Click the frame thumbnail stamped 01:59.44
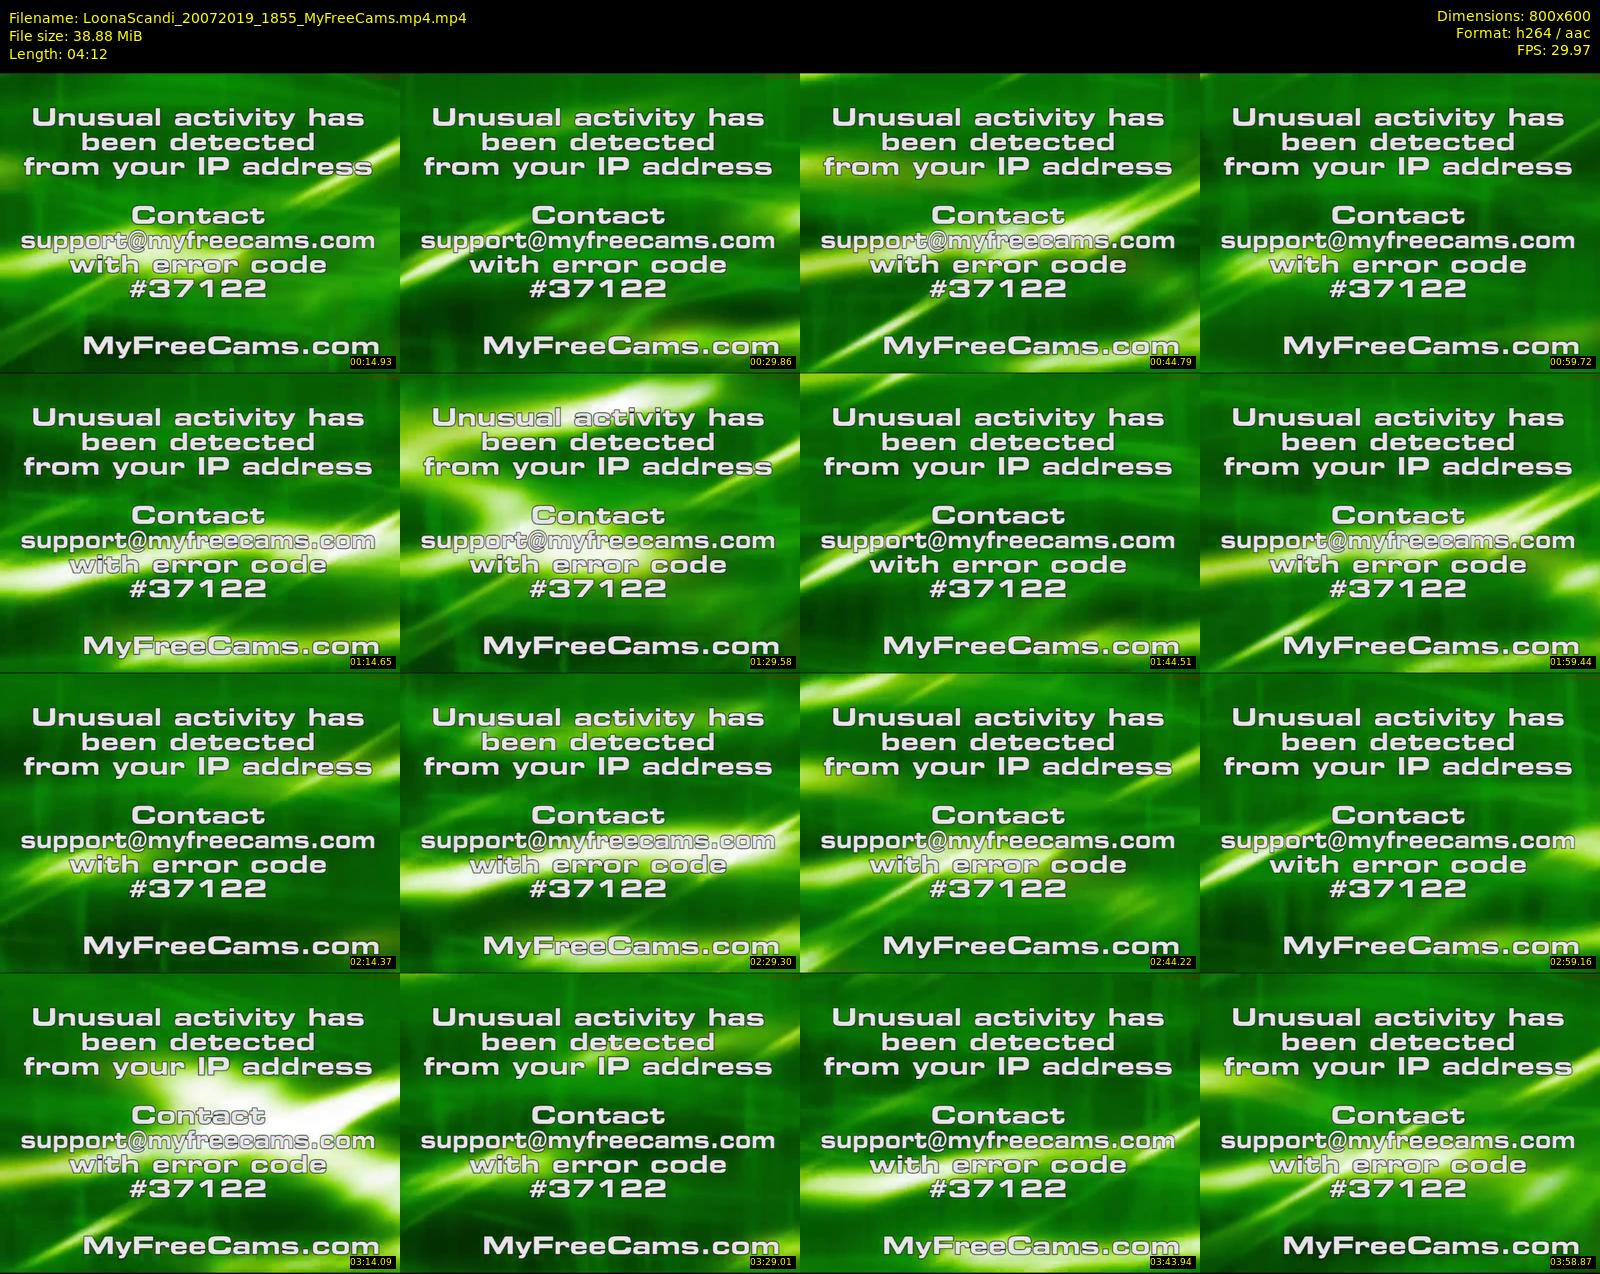 coord(1399,522)
